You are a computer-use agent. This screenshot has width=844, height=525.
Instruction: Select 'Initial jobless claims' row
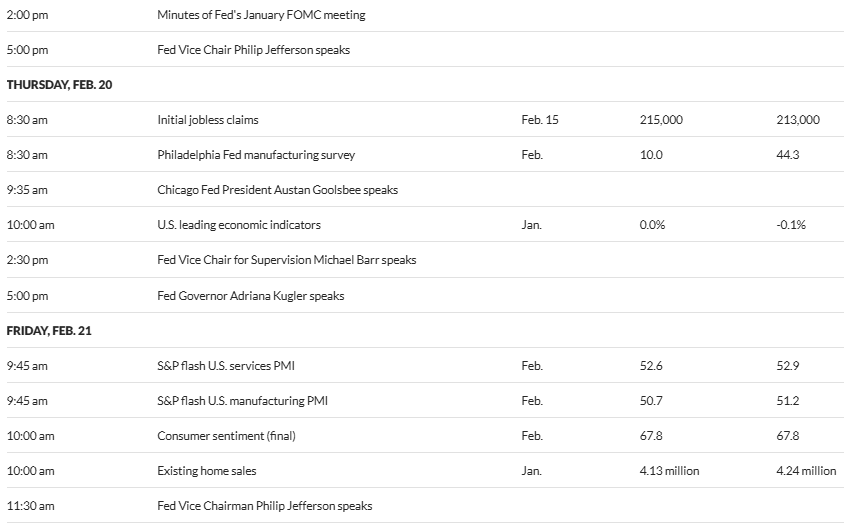pyautogui.click(x=208, y=120)
